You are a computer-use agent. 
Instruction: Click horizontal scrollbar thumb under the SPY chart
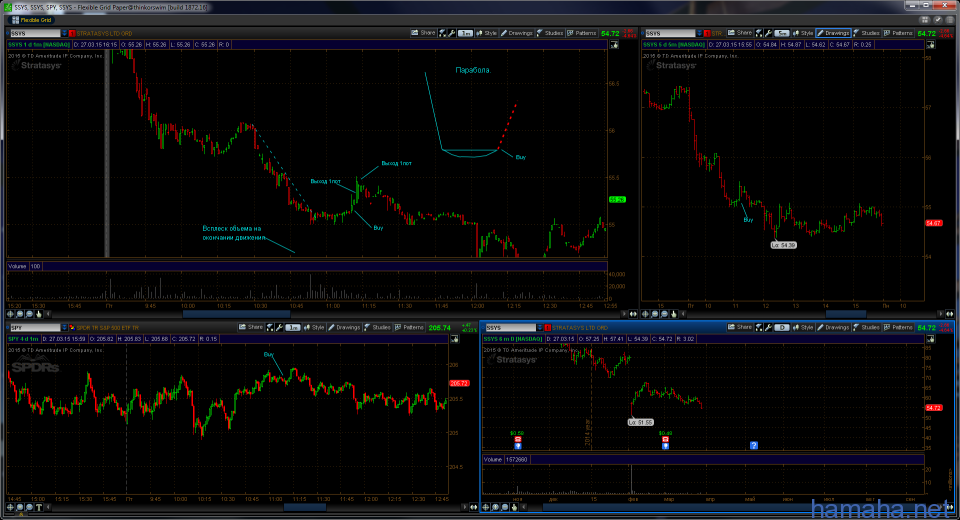305,507
